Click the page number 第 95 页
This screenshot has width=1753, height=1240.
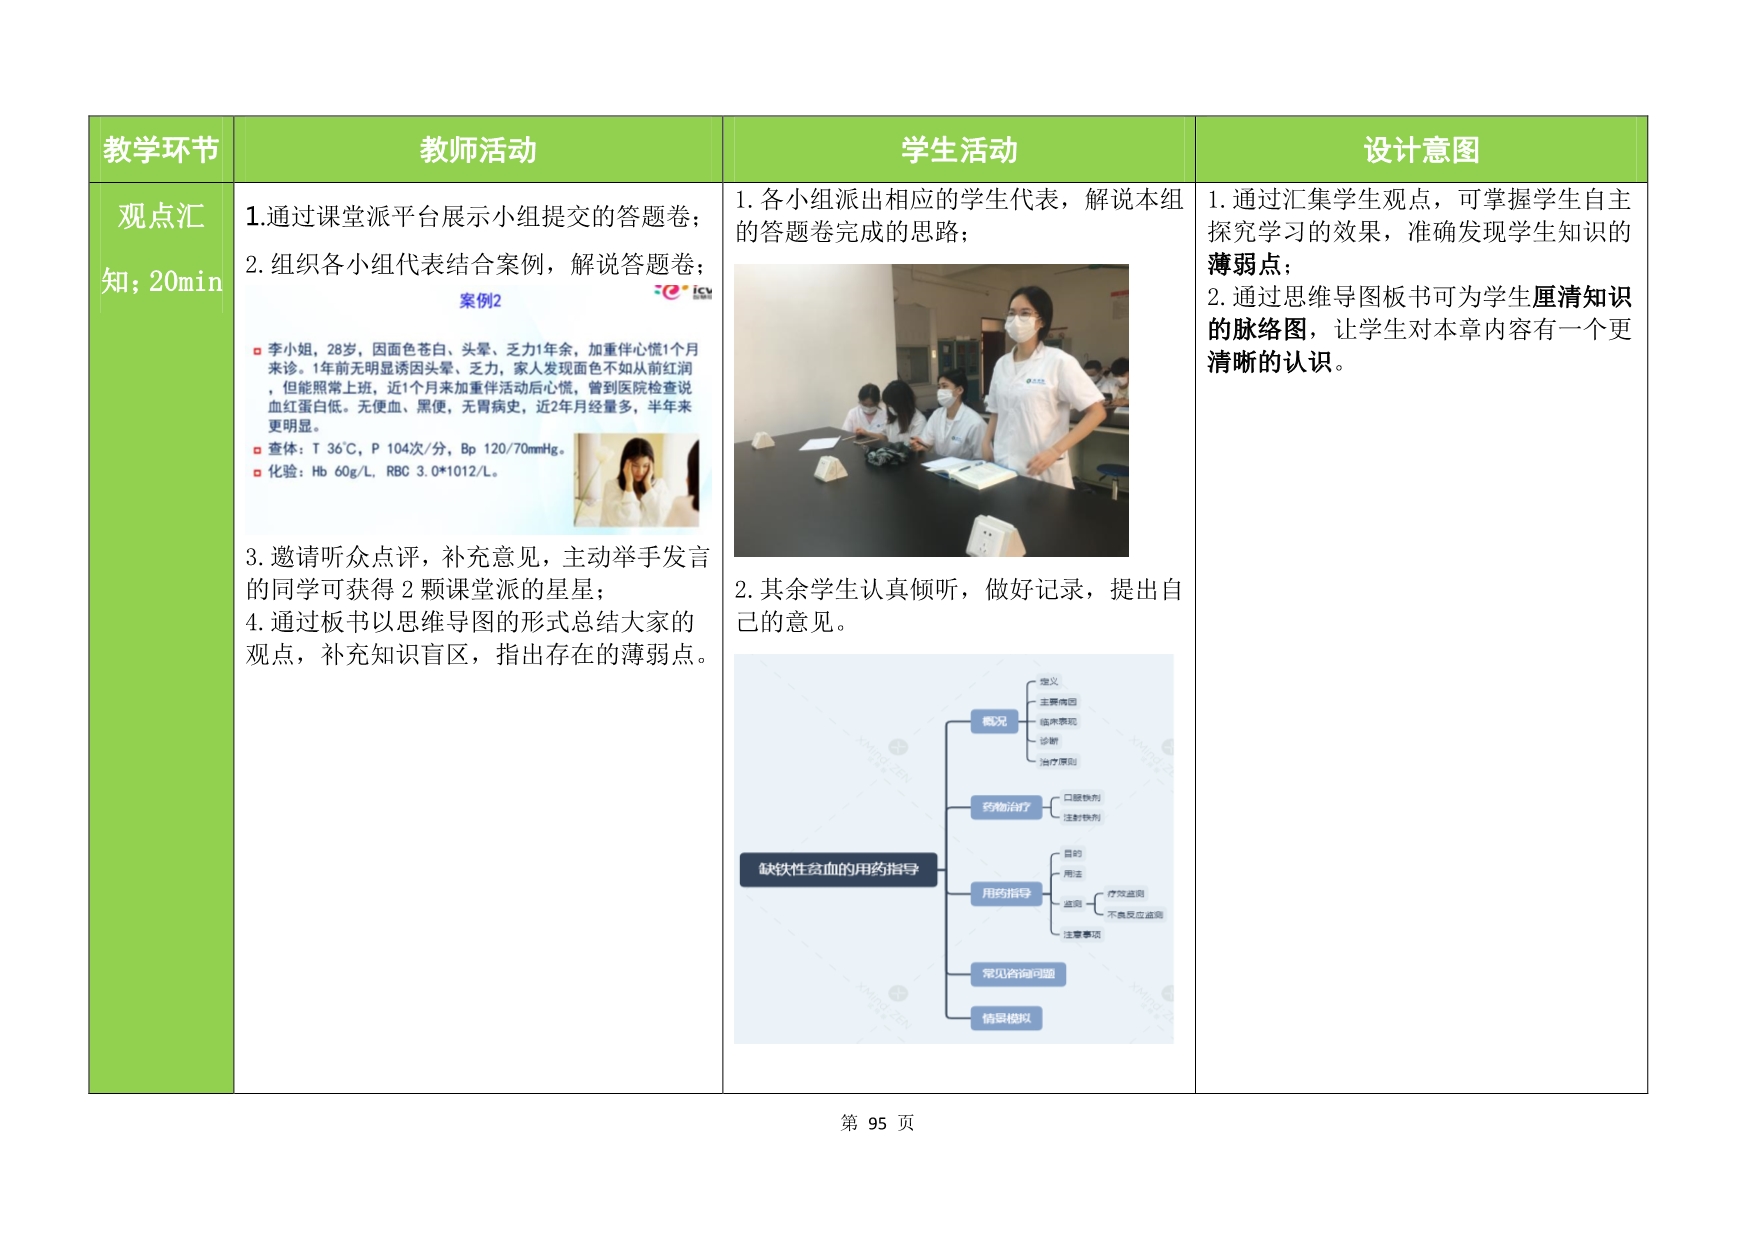point(877,1123)
